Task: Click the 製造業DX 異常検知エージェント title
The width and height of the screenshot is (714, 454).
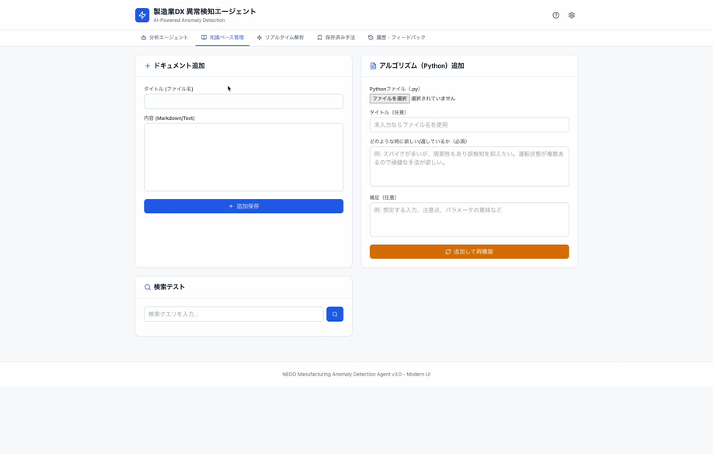Action: 205,11
